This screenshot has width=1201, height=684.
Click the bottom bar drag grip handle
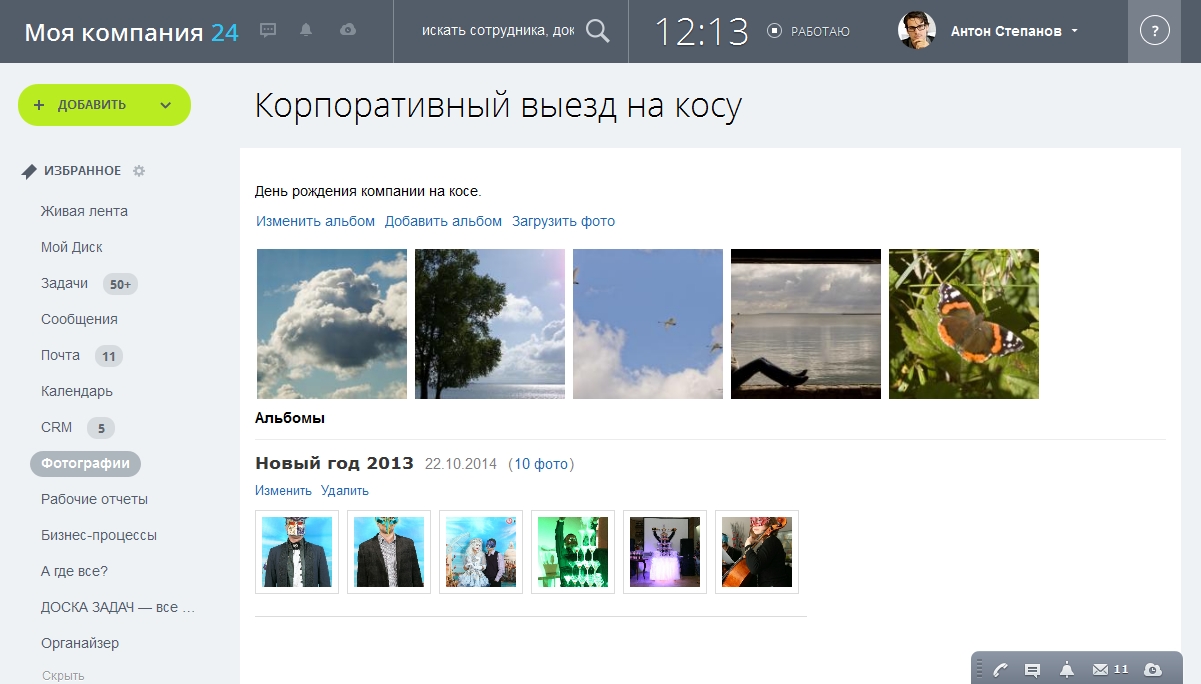tap(977, 669)
